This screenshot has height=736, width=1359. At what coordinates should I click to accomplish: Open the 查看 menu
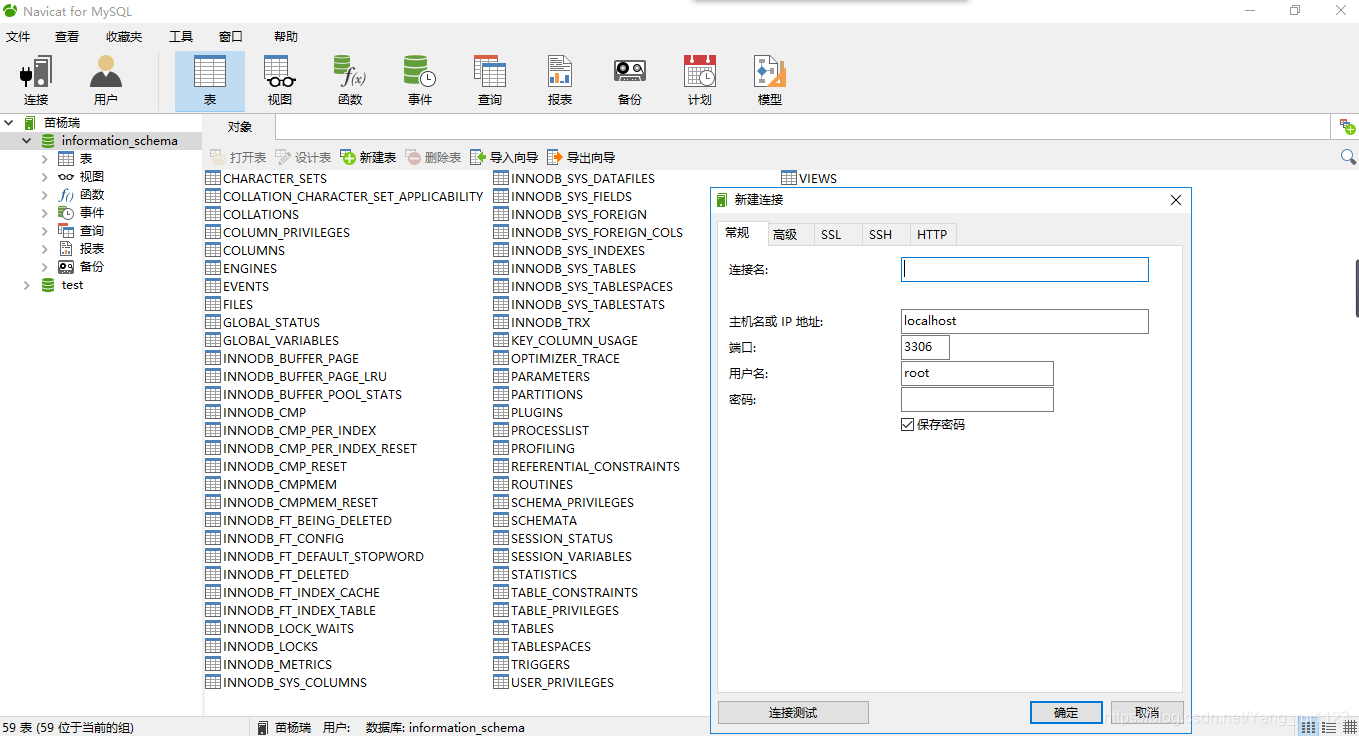click(x=67, y=37)
